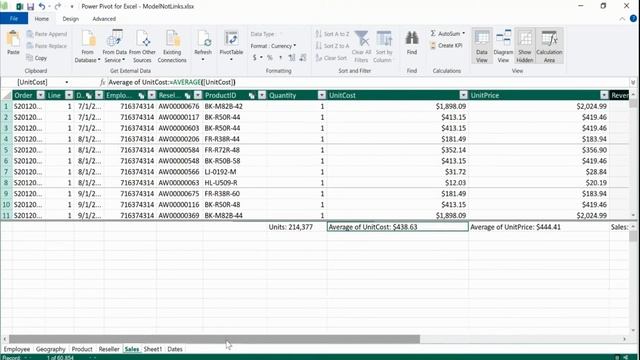Image resolution: width=640 pixels, height=360 pixels.
Task: Switch to the Design ribbon tab
Action: click(70, 19)
